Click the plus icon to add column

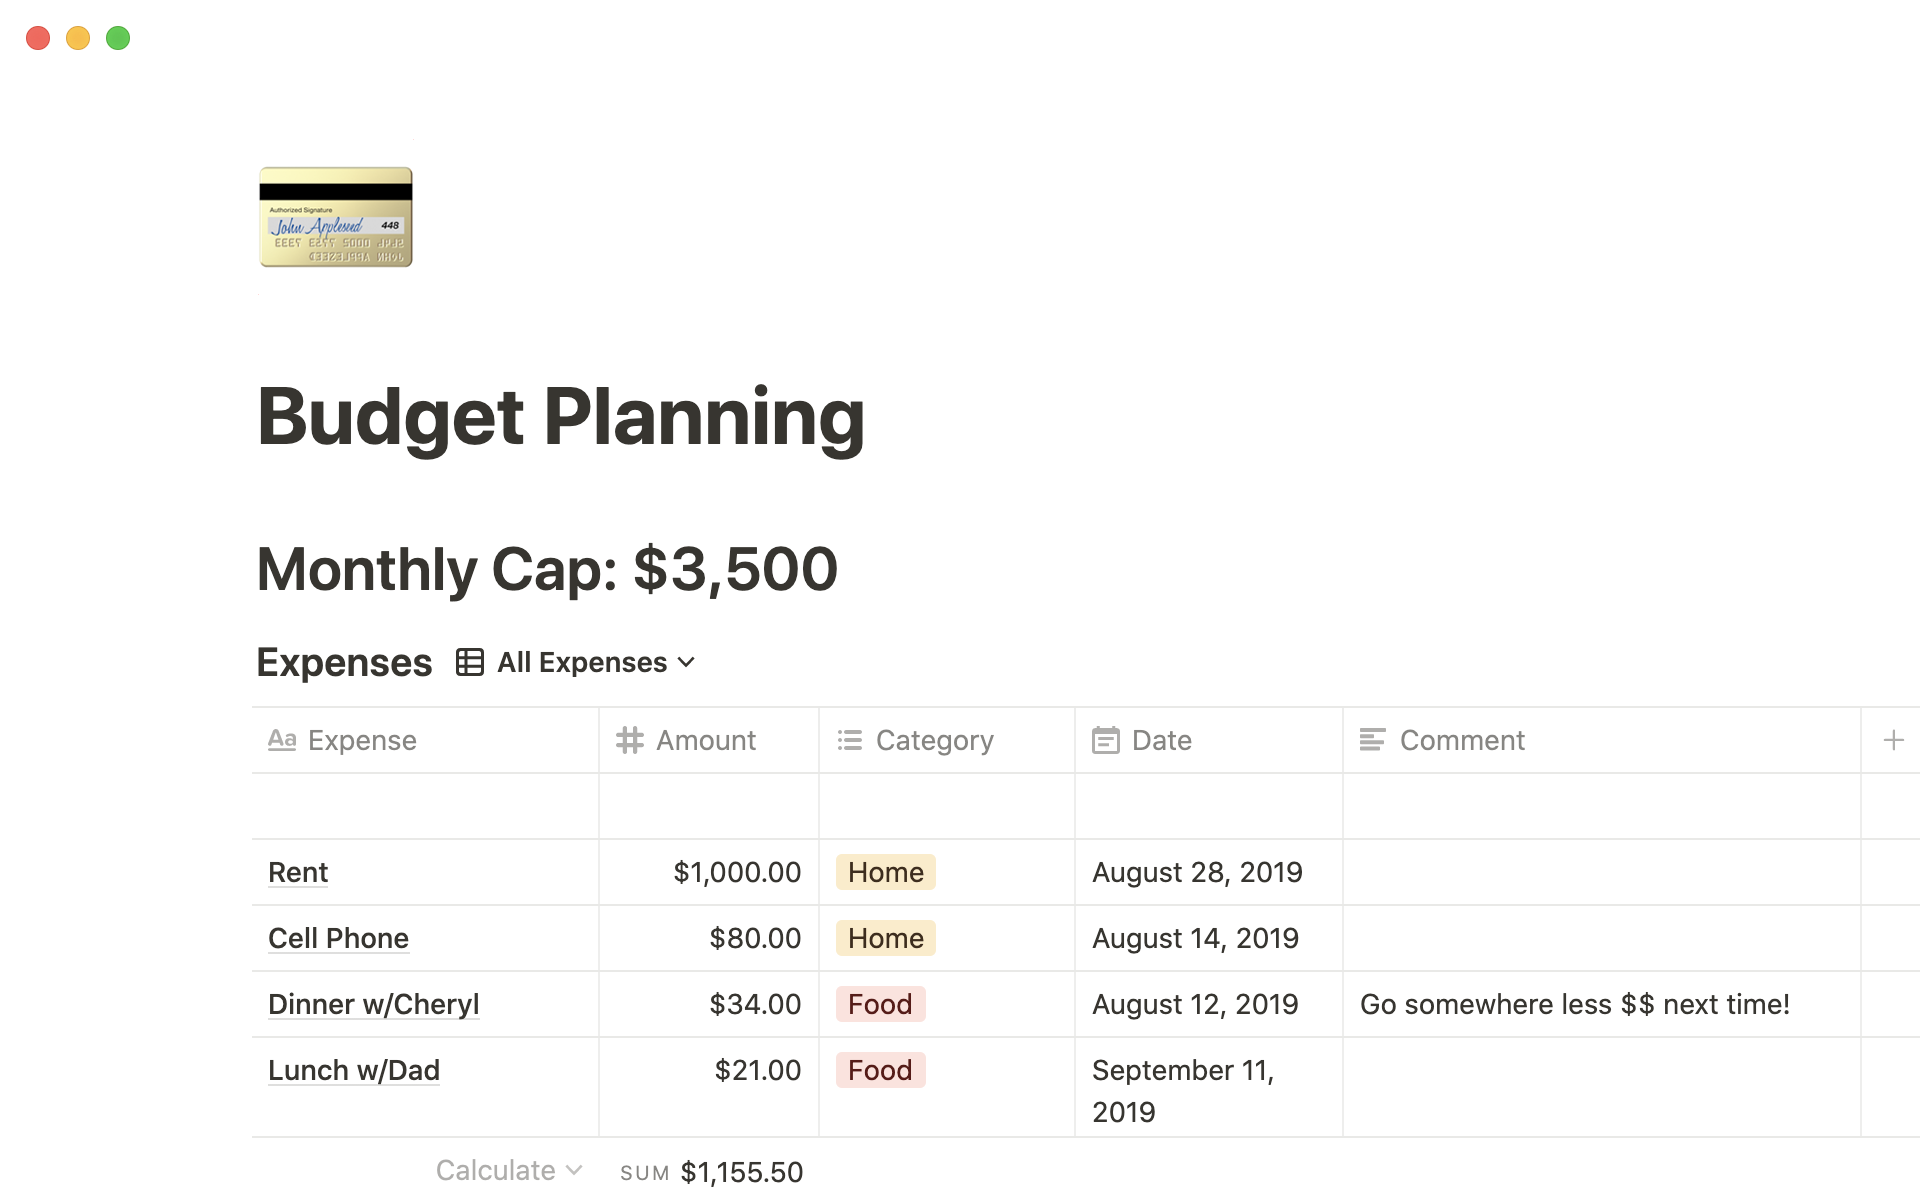click(1894, 740)
